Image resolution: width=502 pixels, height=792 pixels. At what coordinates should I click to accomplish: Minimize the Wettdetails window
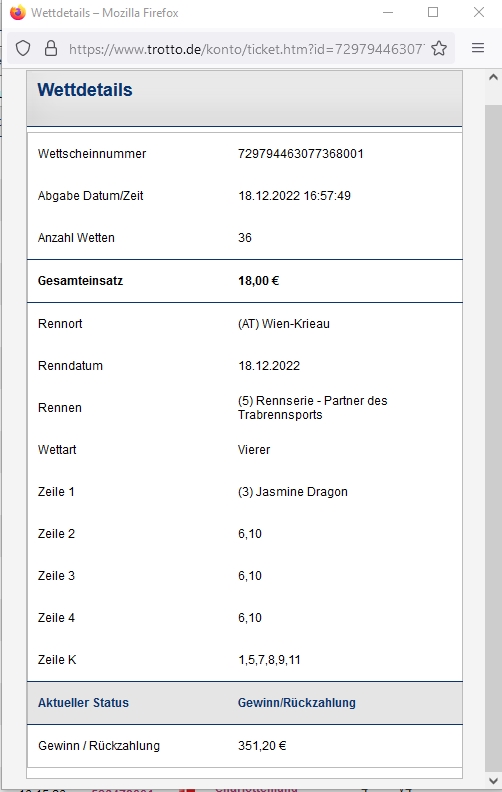pos(388,12)
